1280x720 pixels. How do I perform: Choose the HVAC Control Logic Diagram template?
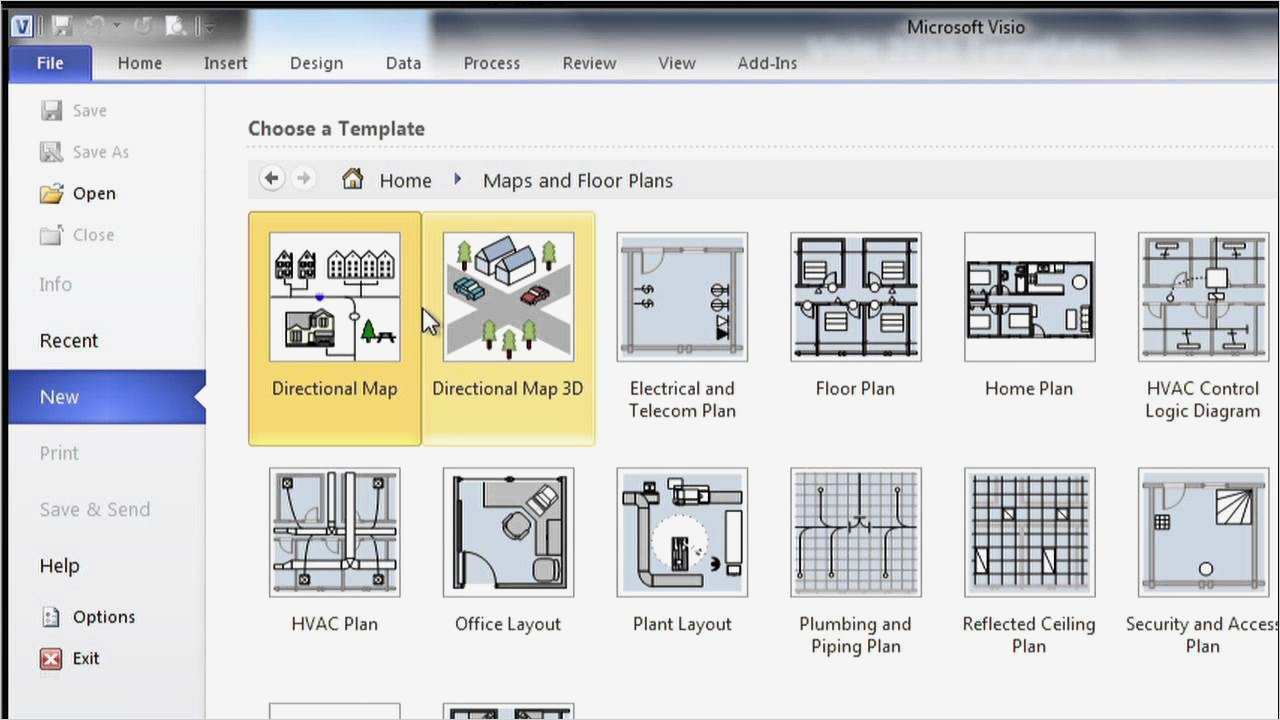click(1203, 328)
